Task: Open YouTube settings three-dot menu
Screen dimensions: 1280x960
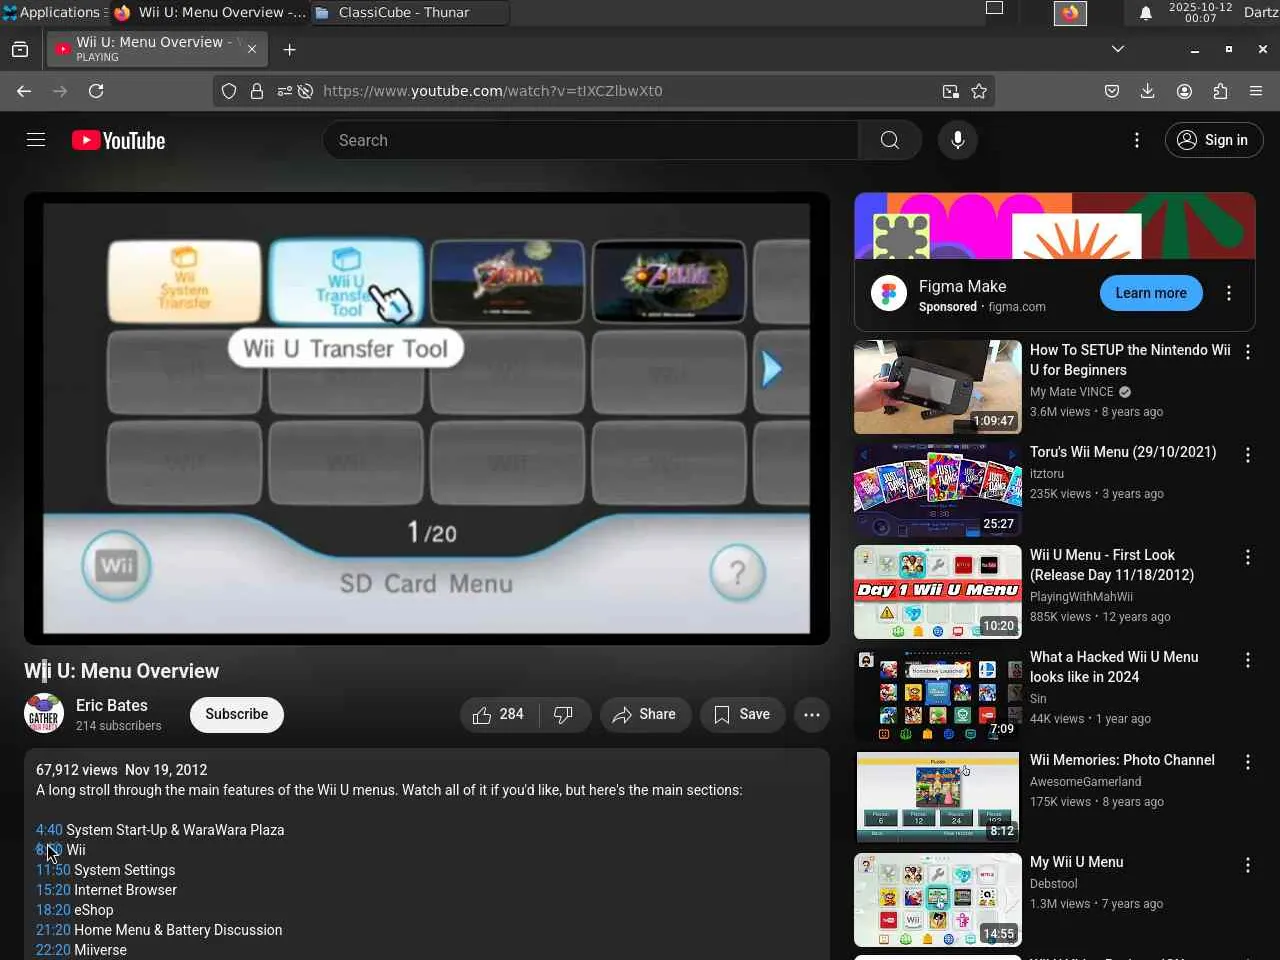Action: (x=1136, y=140)
